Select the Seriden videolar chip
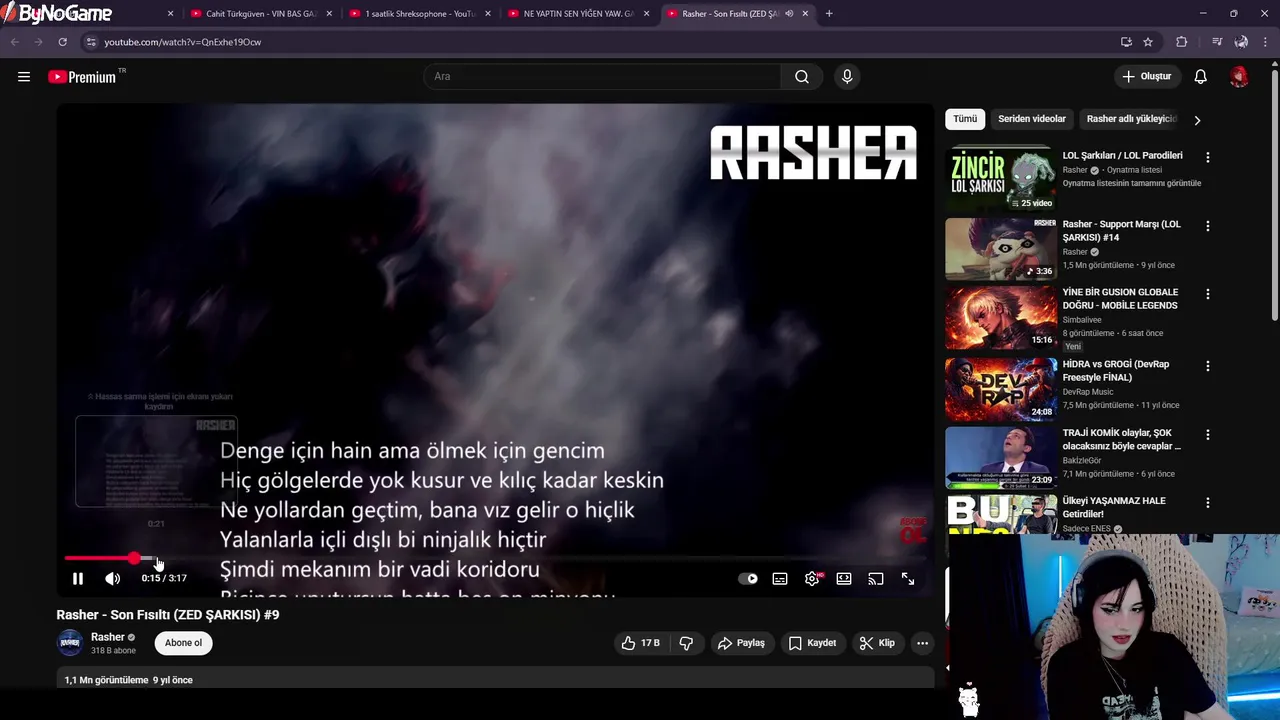Image resolution: width=1280 pixels, height=720 pixels. 1032,119
